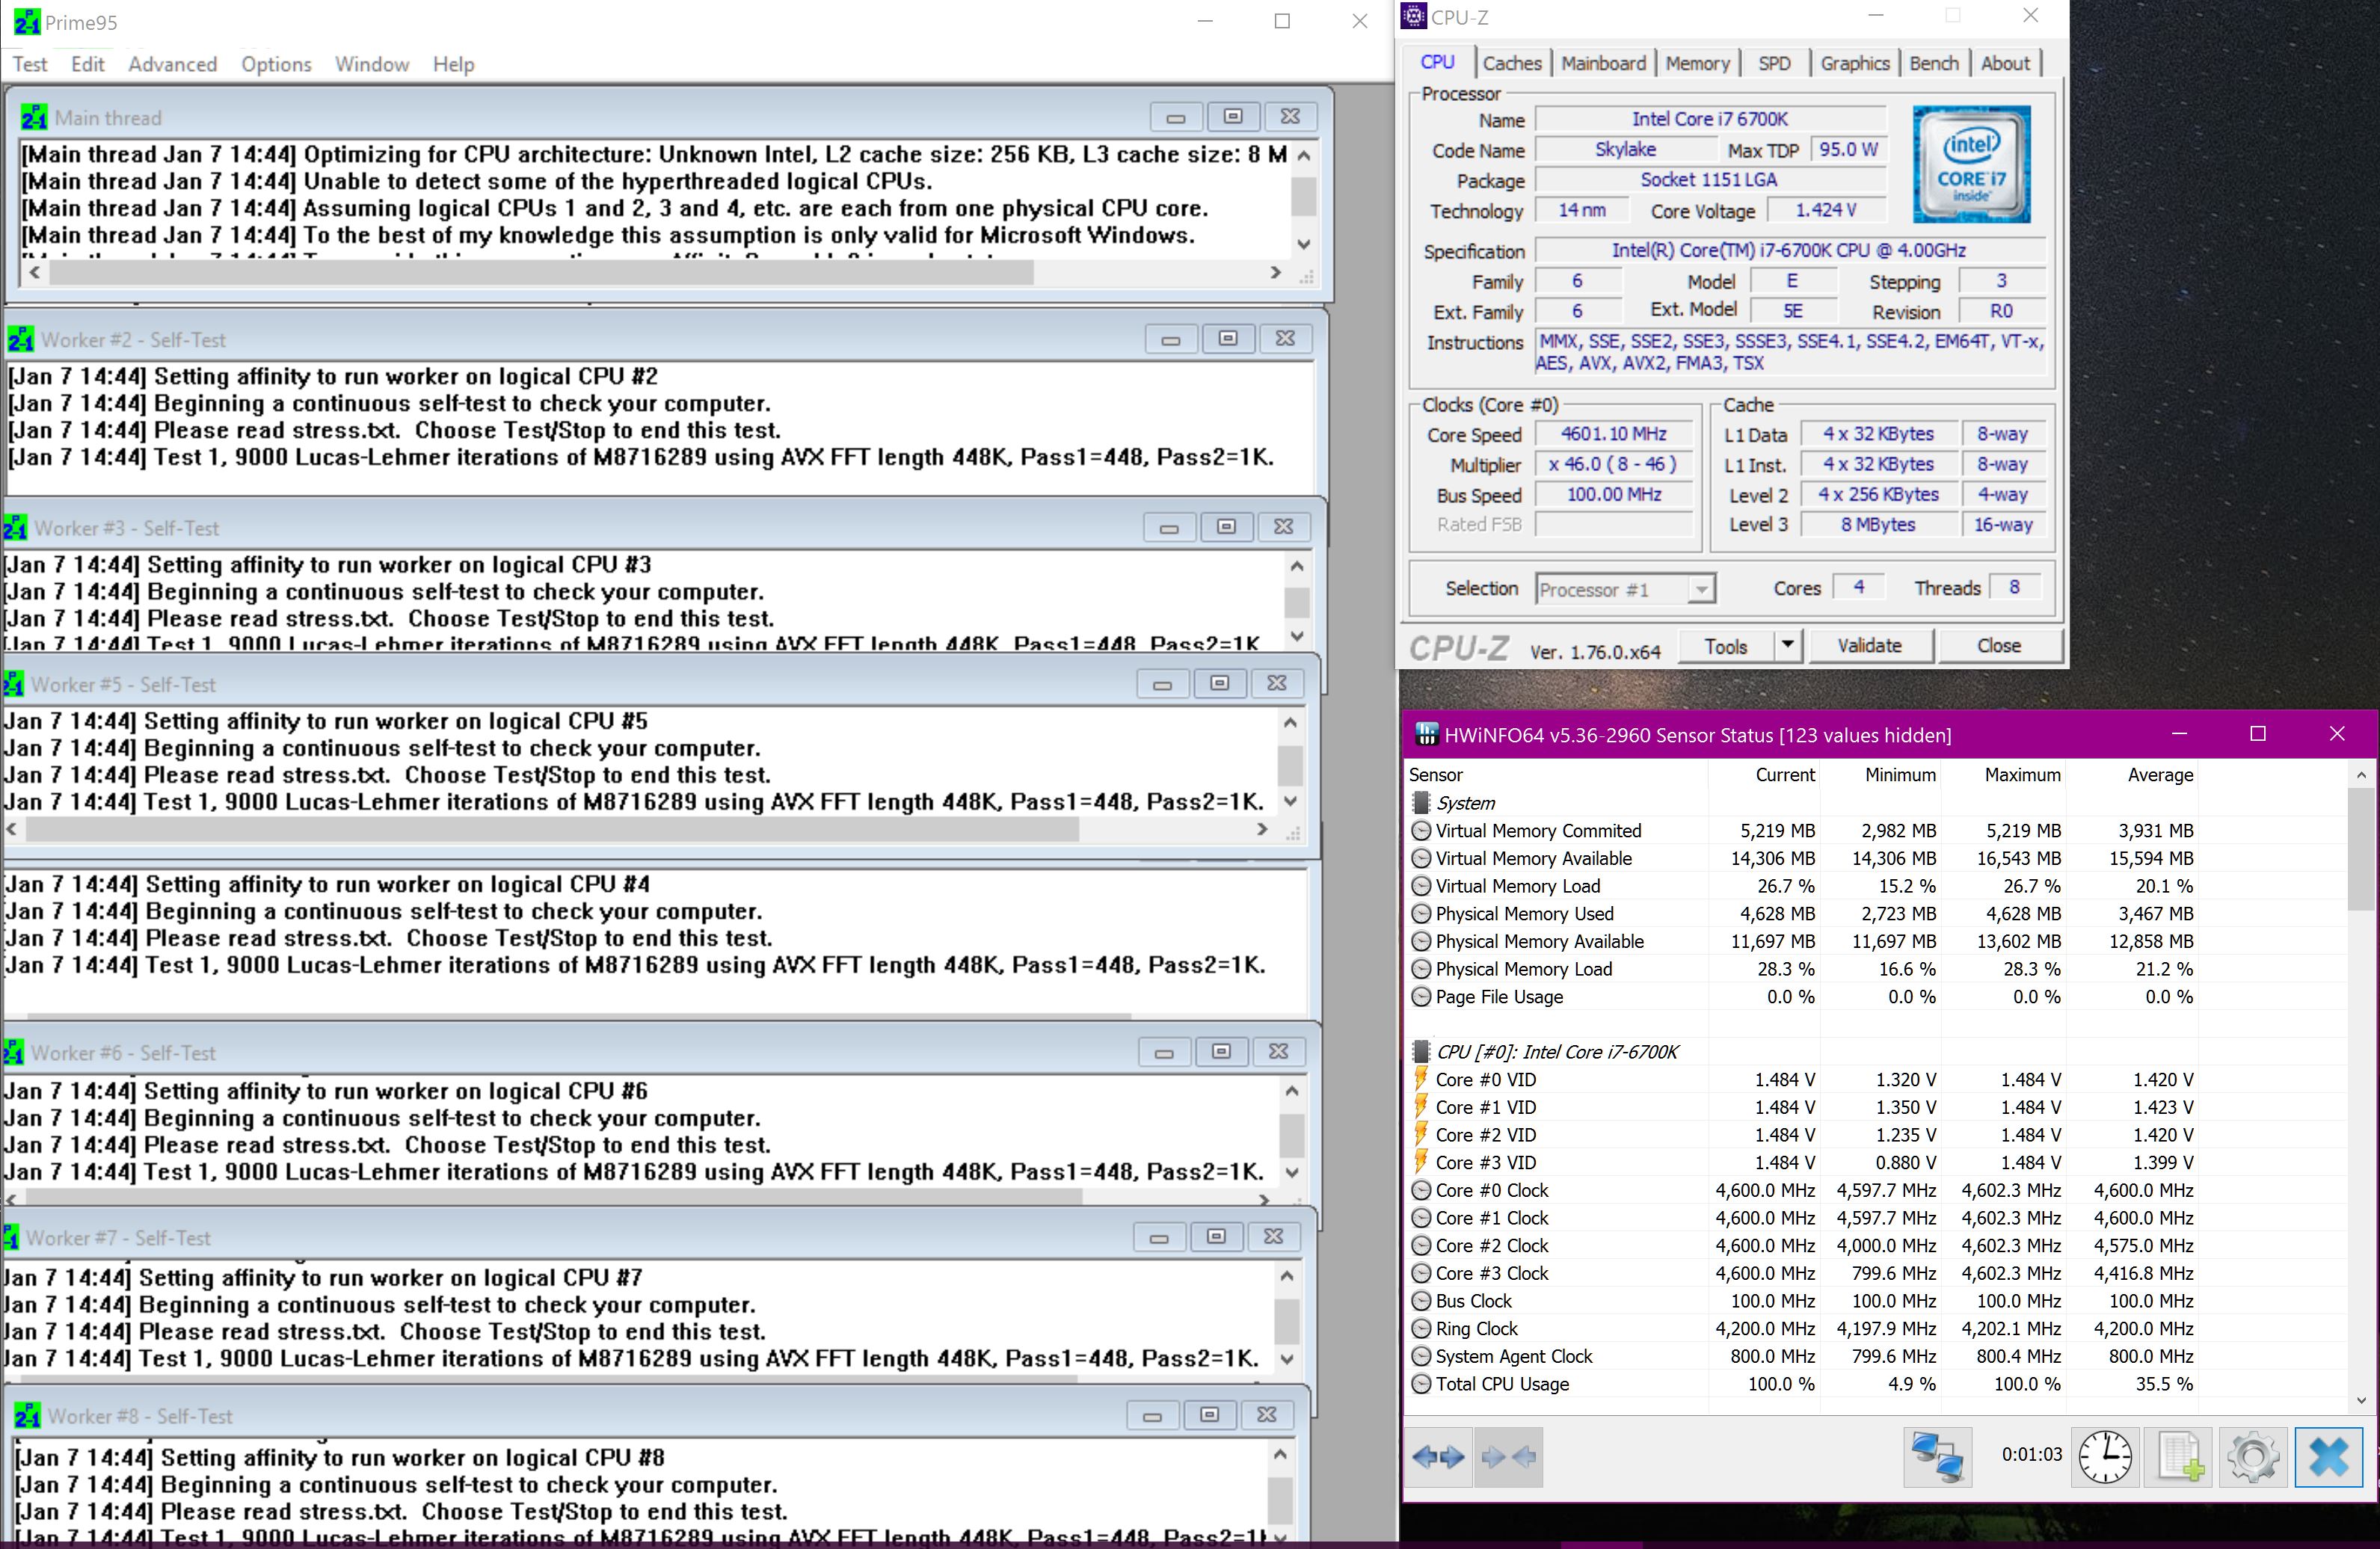Open the Mainboard tab in CPU-Z
This screenshot has width=2380, height=1549.
point(1603,63)
